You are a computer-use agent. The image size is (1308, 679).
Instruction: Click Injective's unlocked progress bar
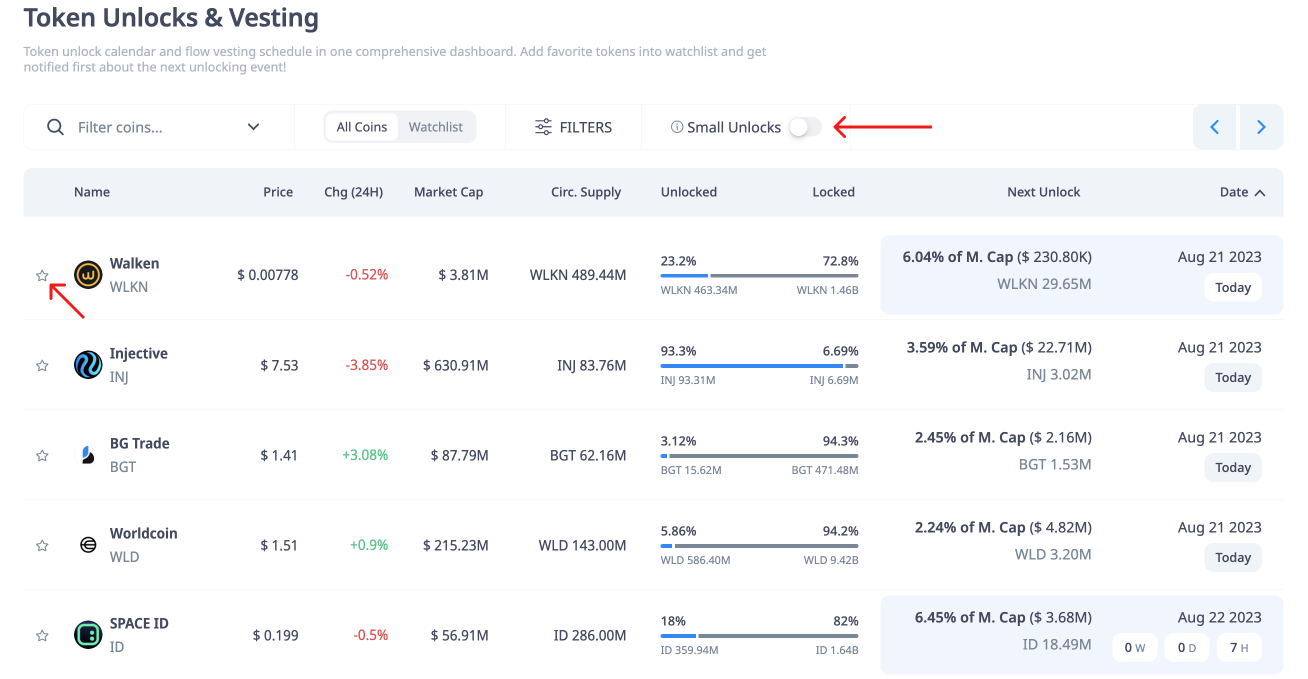pyautogui.click(x=759, y=366)
